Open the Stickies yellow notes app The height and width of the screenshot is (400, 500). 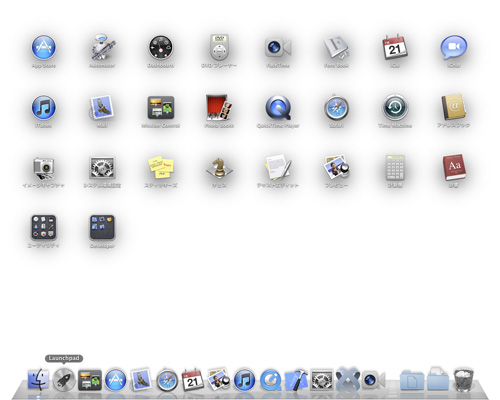161,168
